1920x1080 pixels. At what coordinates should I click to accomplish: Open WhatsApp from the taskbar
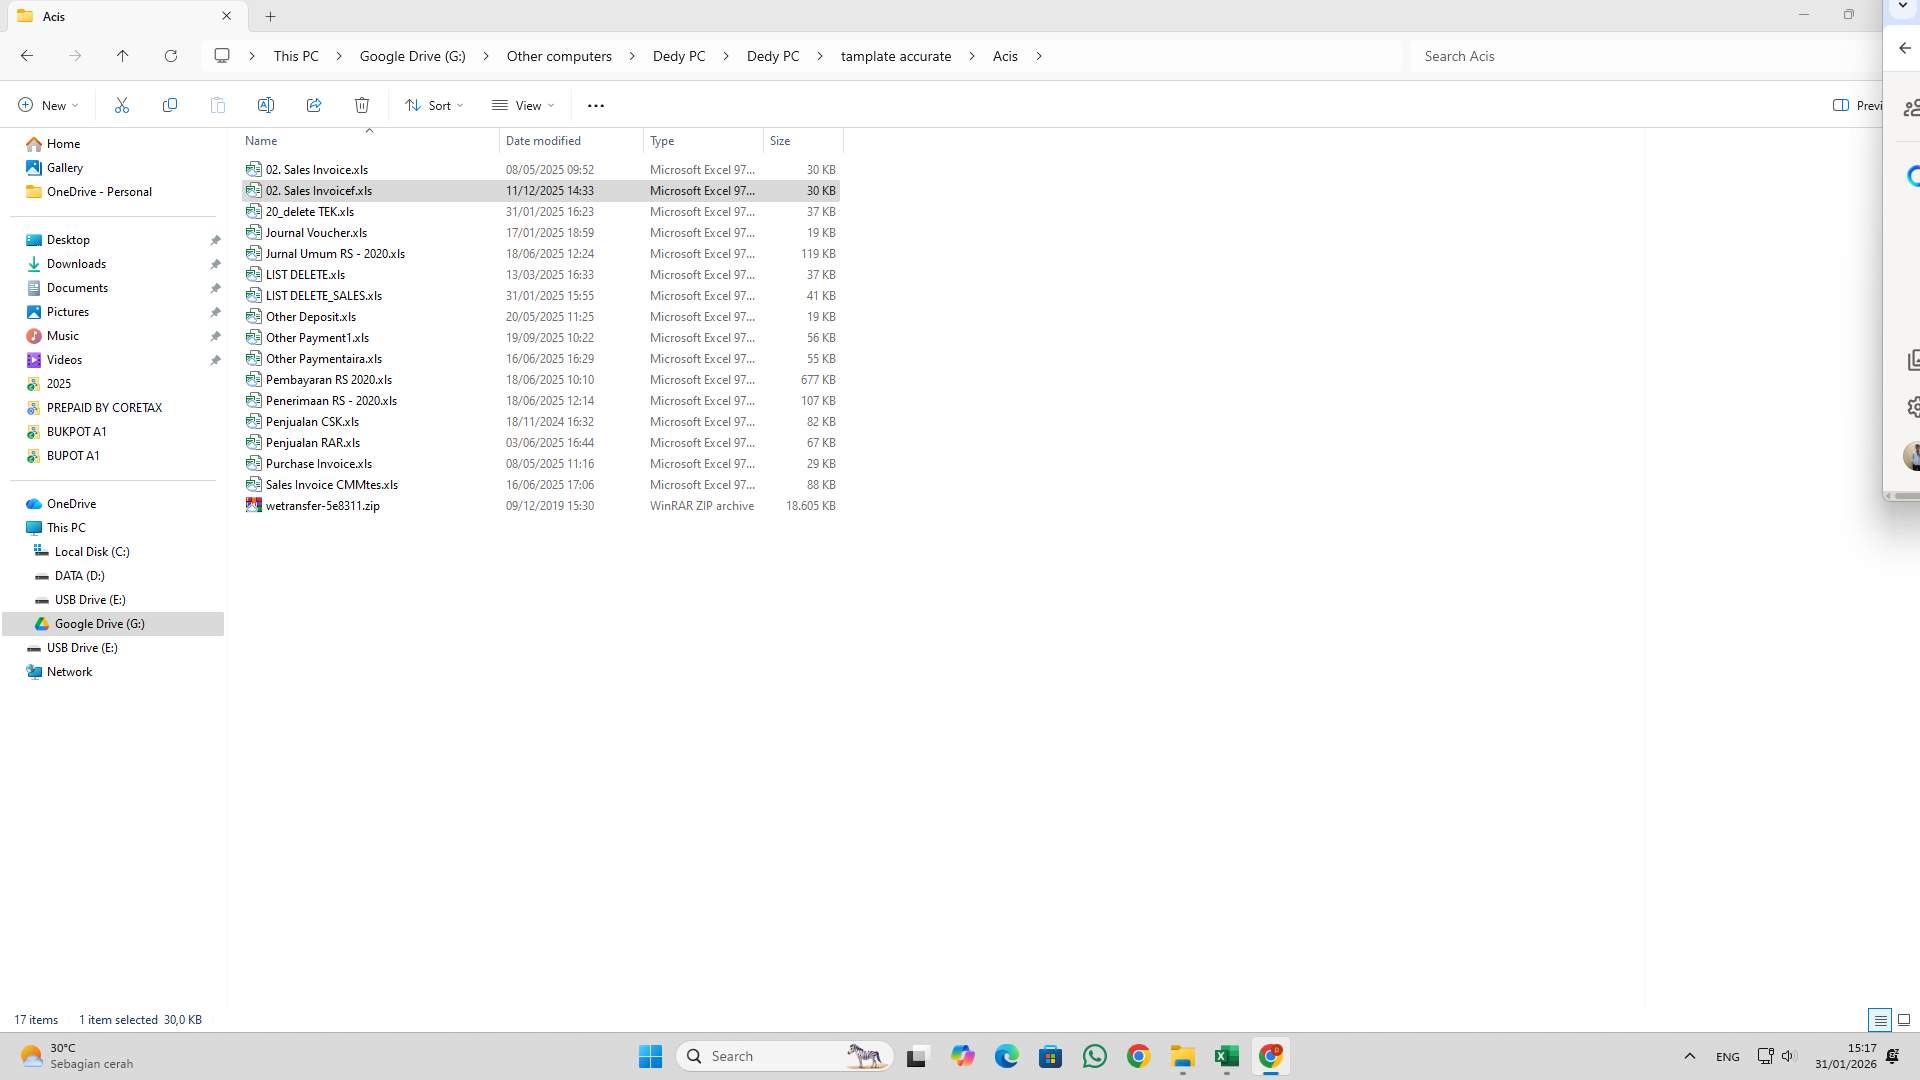(1095, 1056)
